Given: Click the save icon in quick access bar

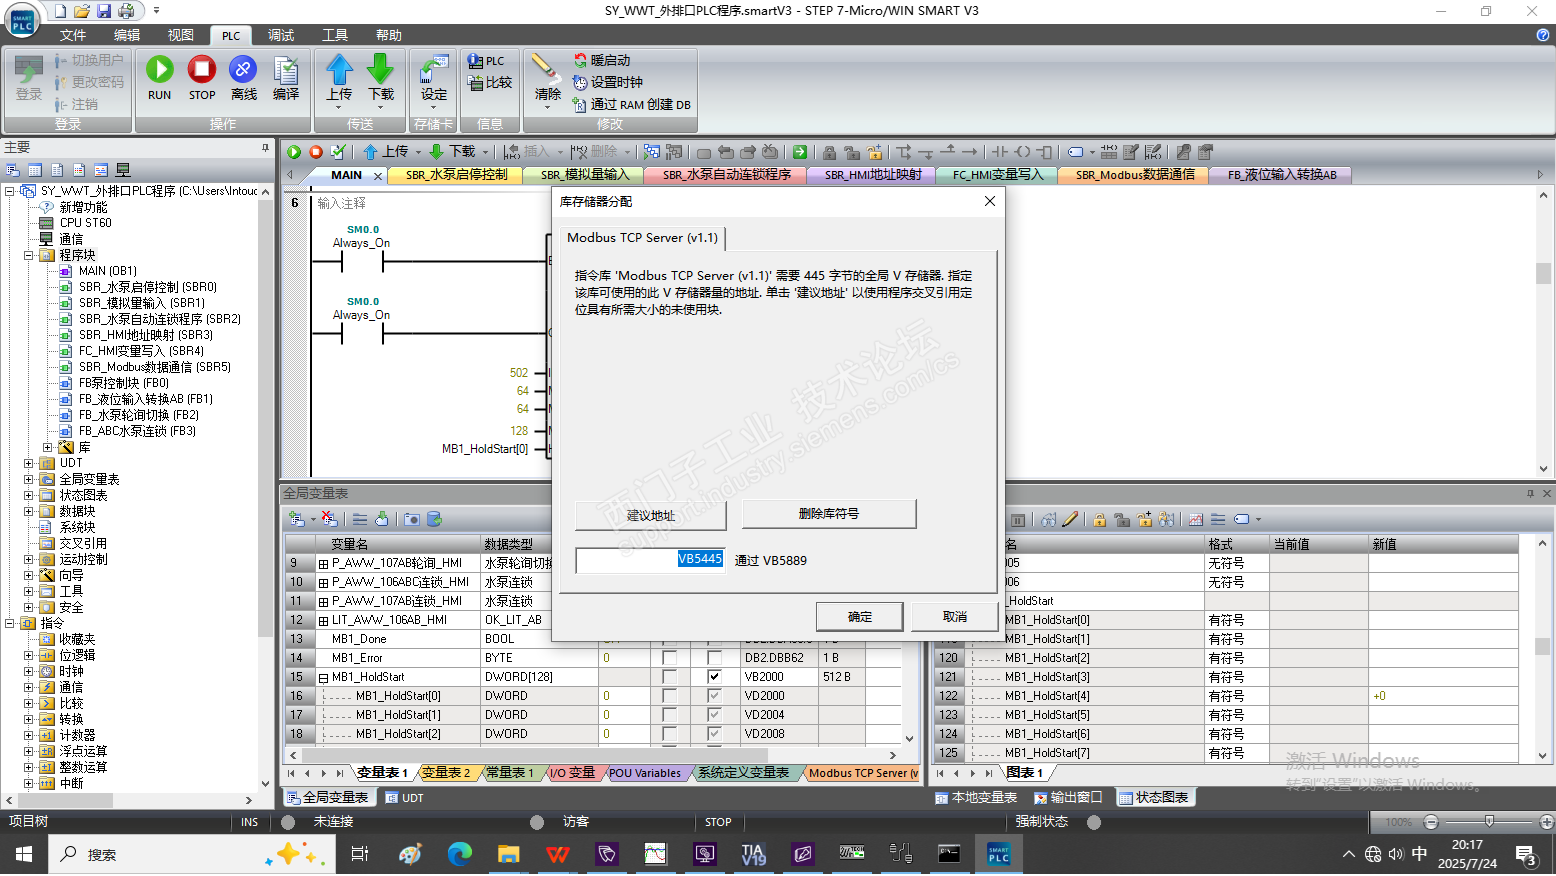Looking at the screenshot, I should [103, 11].
